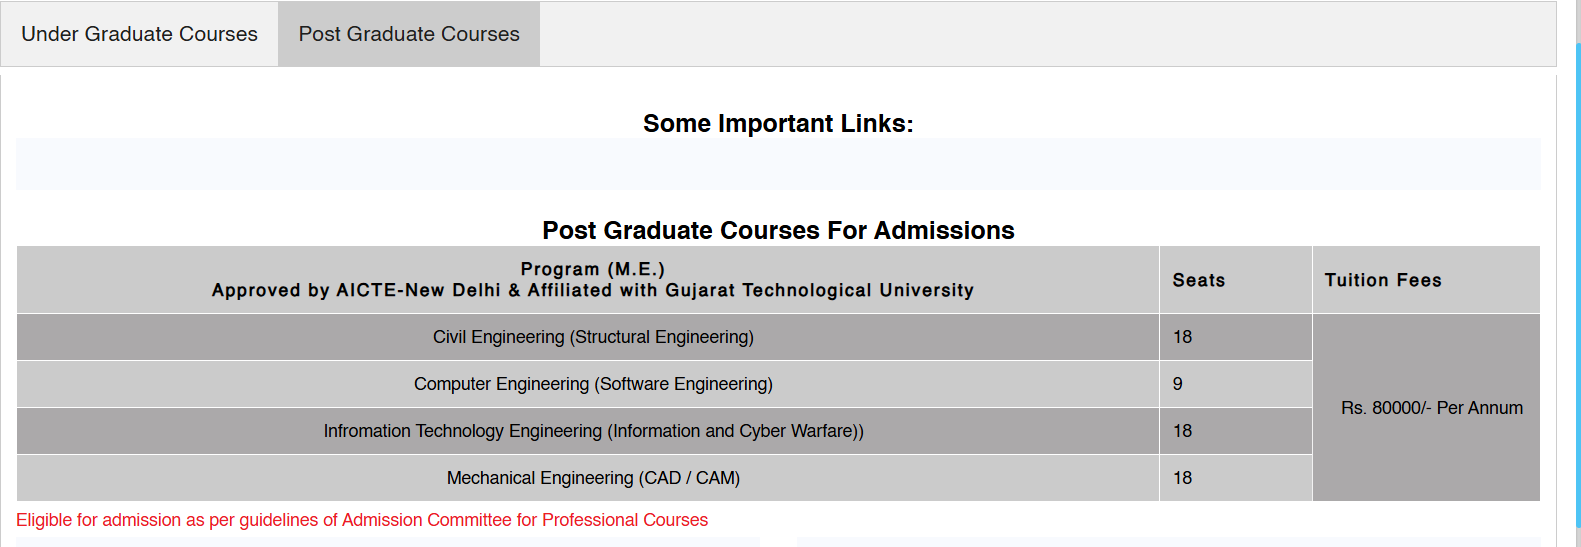Click the seat count for Information Technology Engineering

[x=1182, y=431]
